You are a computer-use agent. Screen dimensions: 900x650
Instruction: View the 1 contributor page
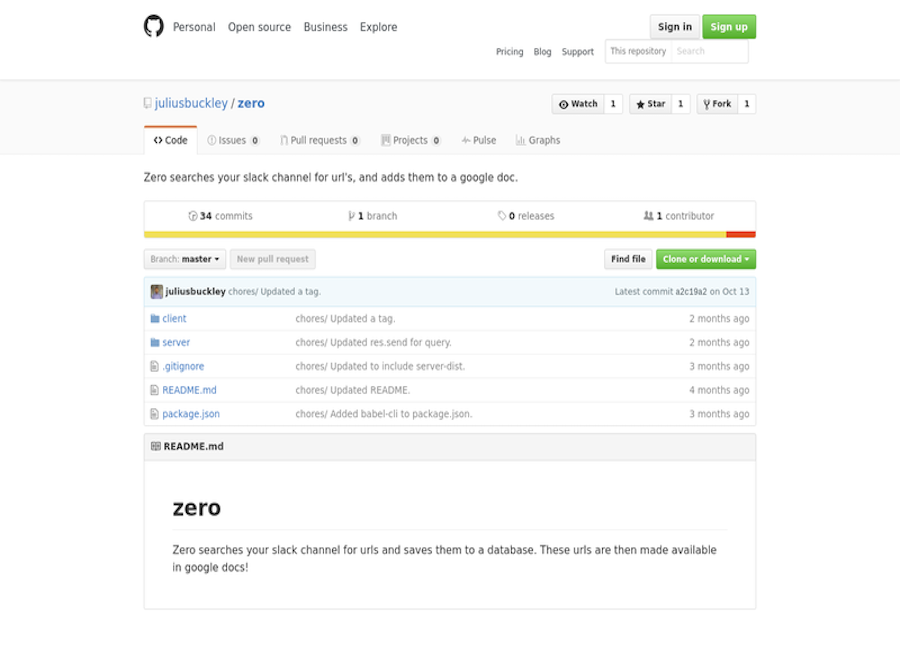coord(678,216)
